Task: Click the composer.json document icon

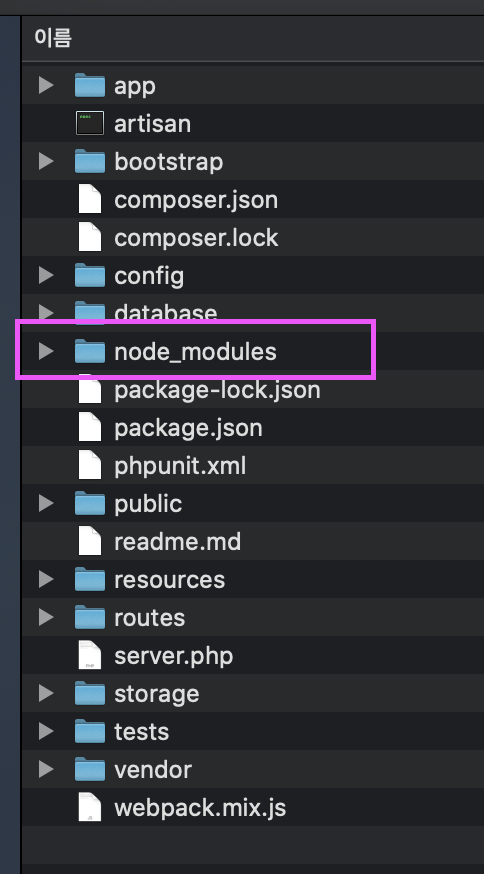Action: tap(90, 200)
